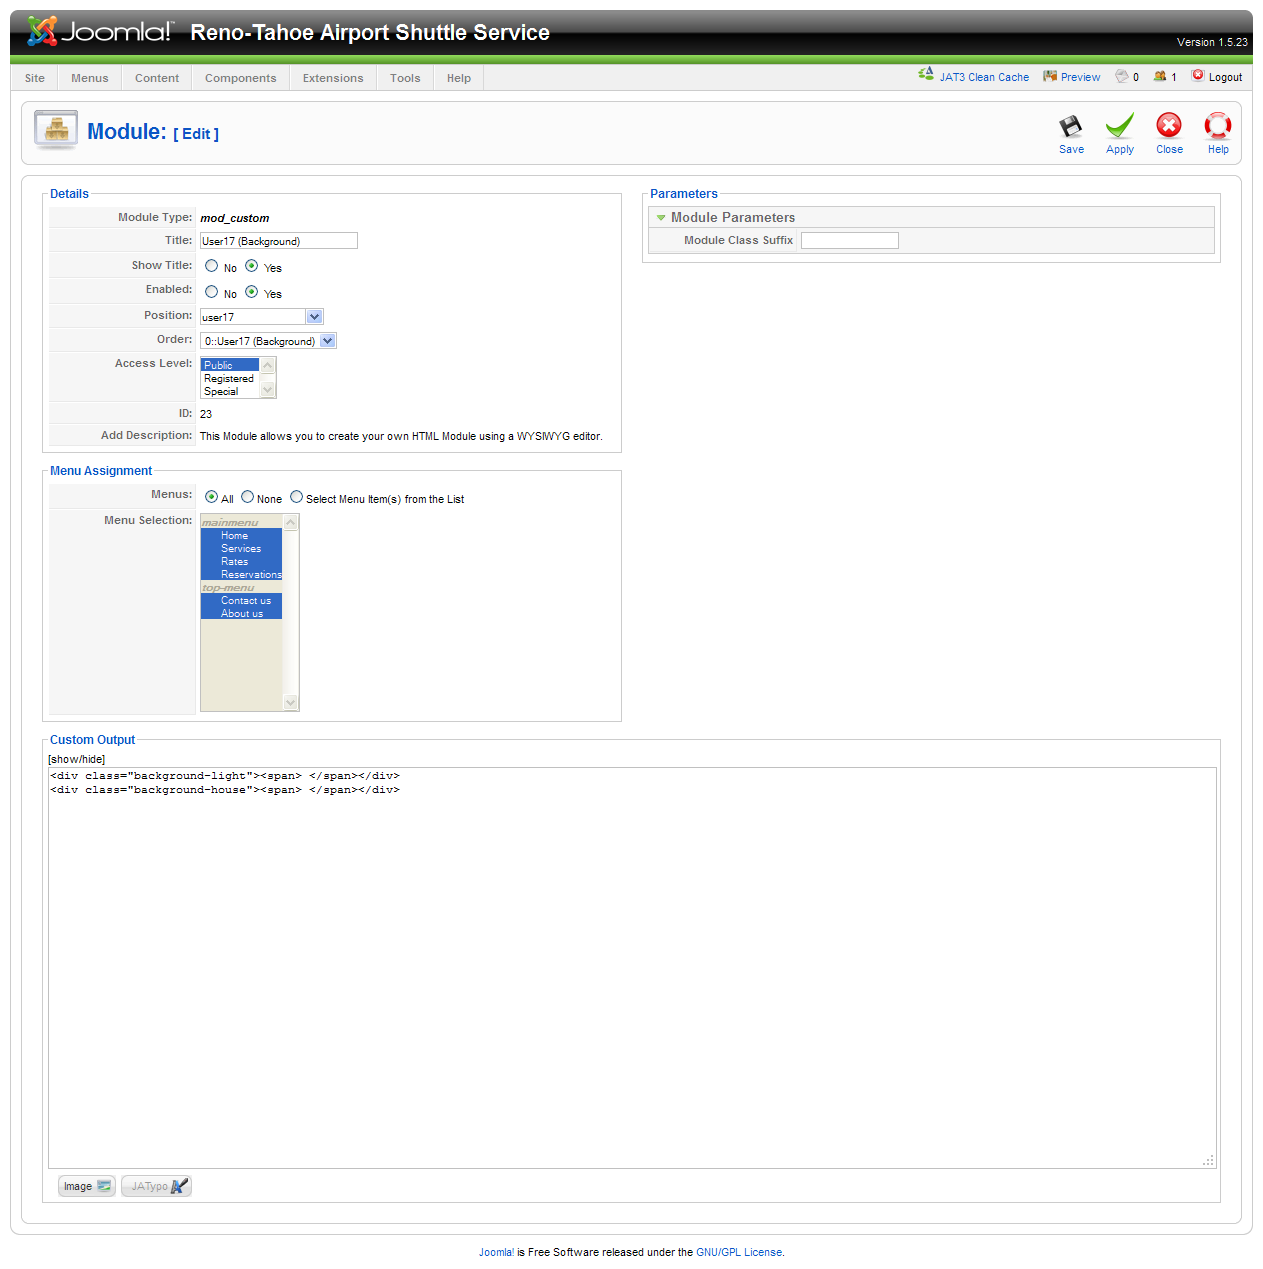
Task: Collapse the Module Parameters section
Action: tap(661, 217)
